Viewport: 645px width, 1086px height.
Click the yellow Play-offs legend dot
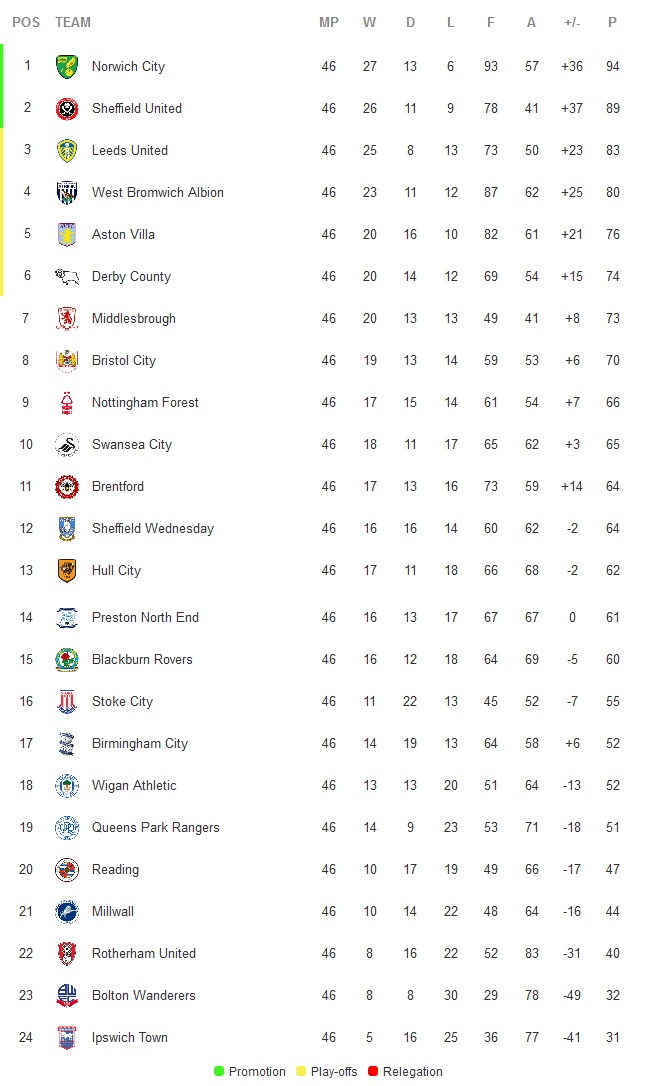pyautogui.click(x=301, y=1071)
